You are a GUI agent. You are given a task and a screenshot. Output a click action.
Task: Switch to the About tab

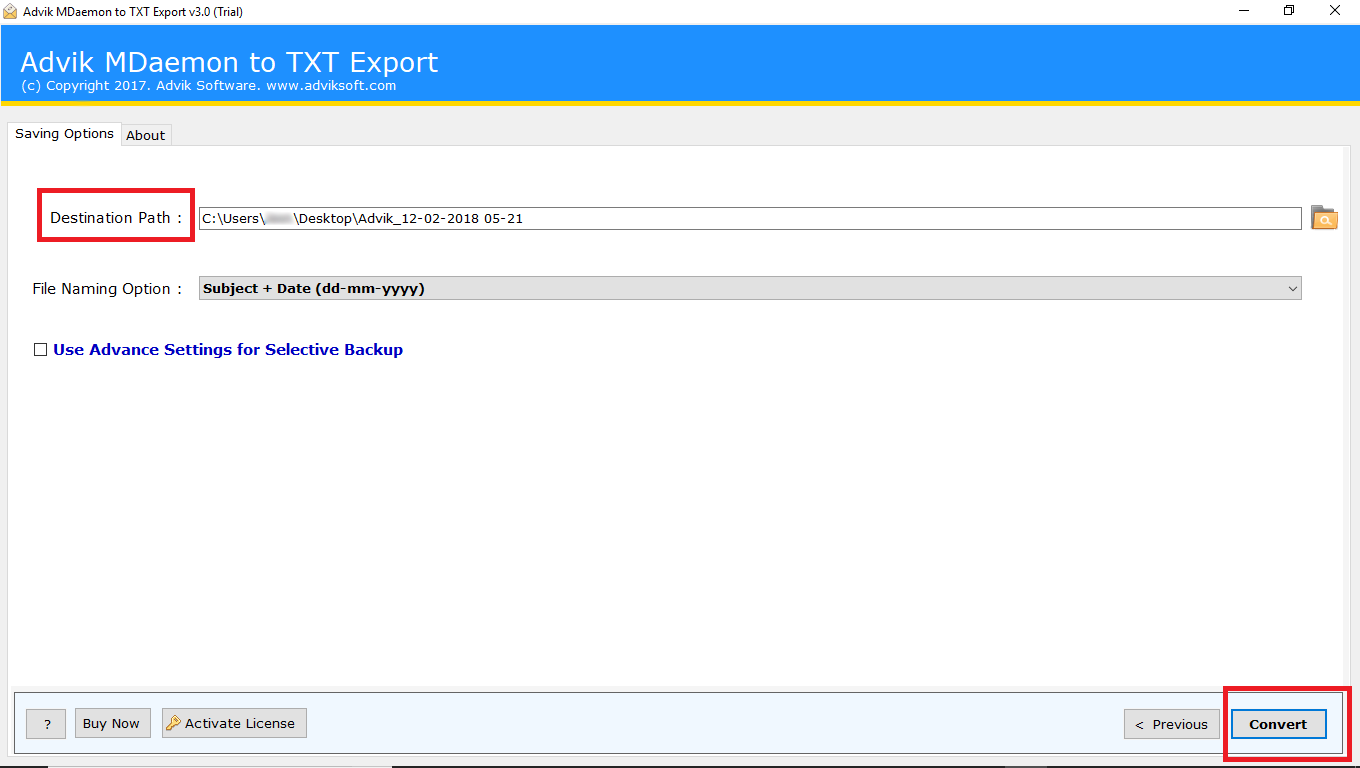pos(146,135)
